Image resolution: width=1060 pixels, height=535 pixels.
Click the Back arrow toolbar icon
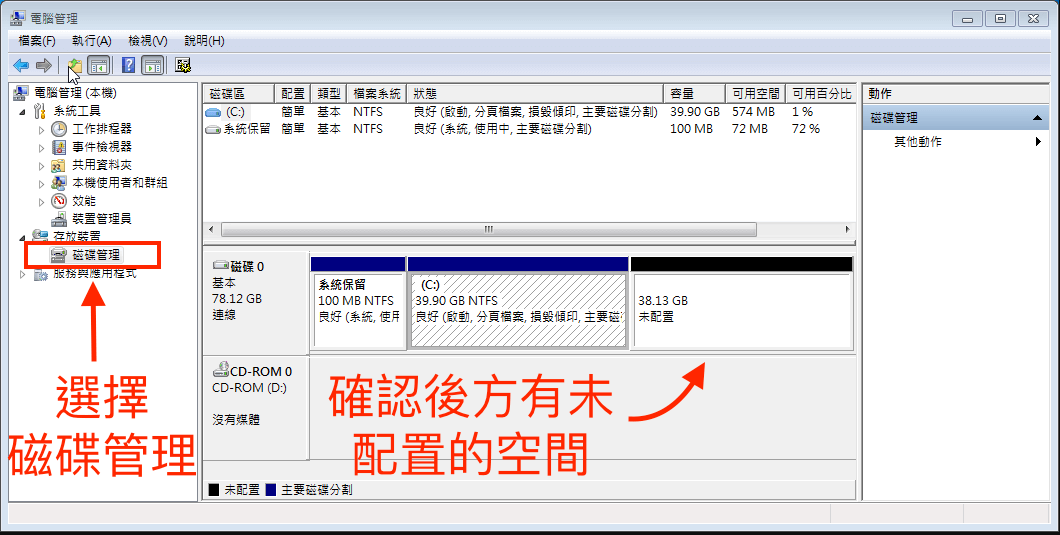coord(21,65)
